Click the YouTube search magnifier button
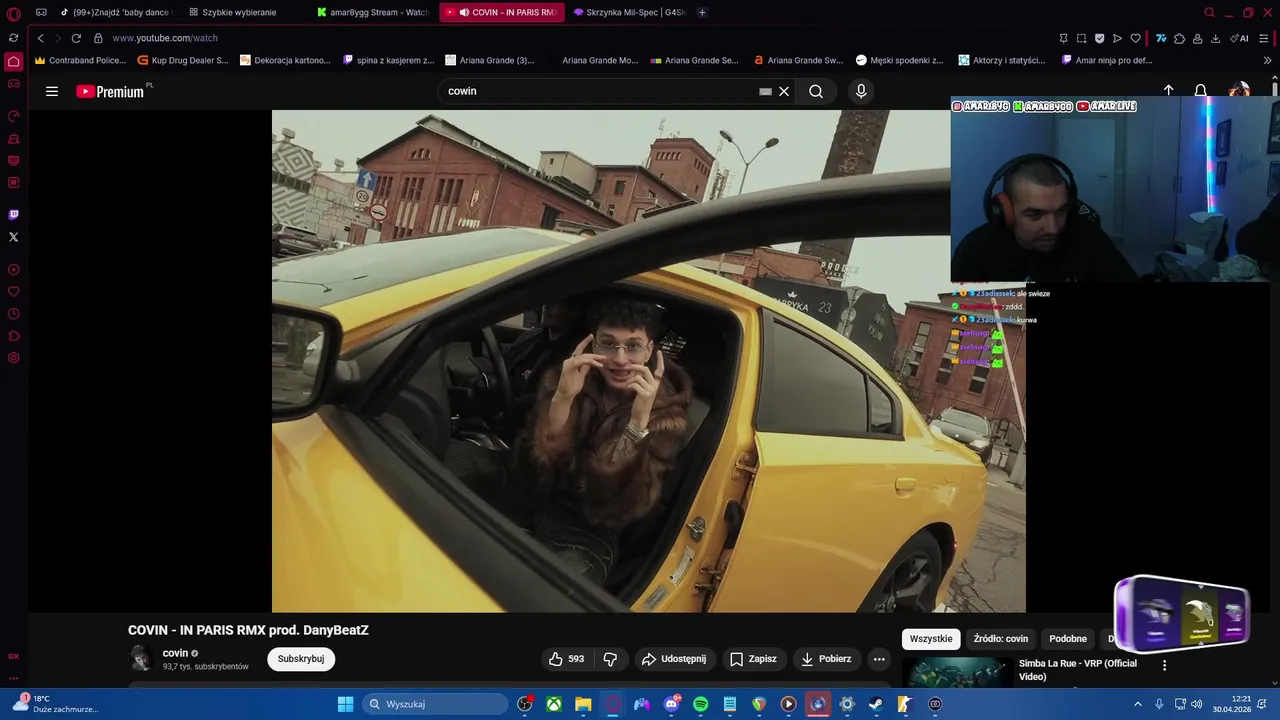The height and width of the screenshot is (720, 1280). 816,91
